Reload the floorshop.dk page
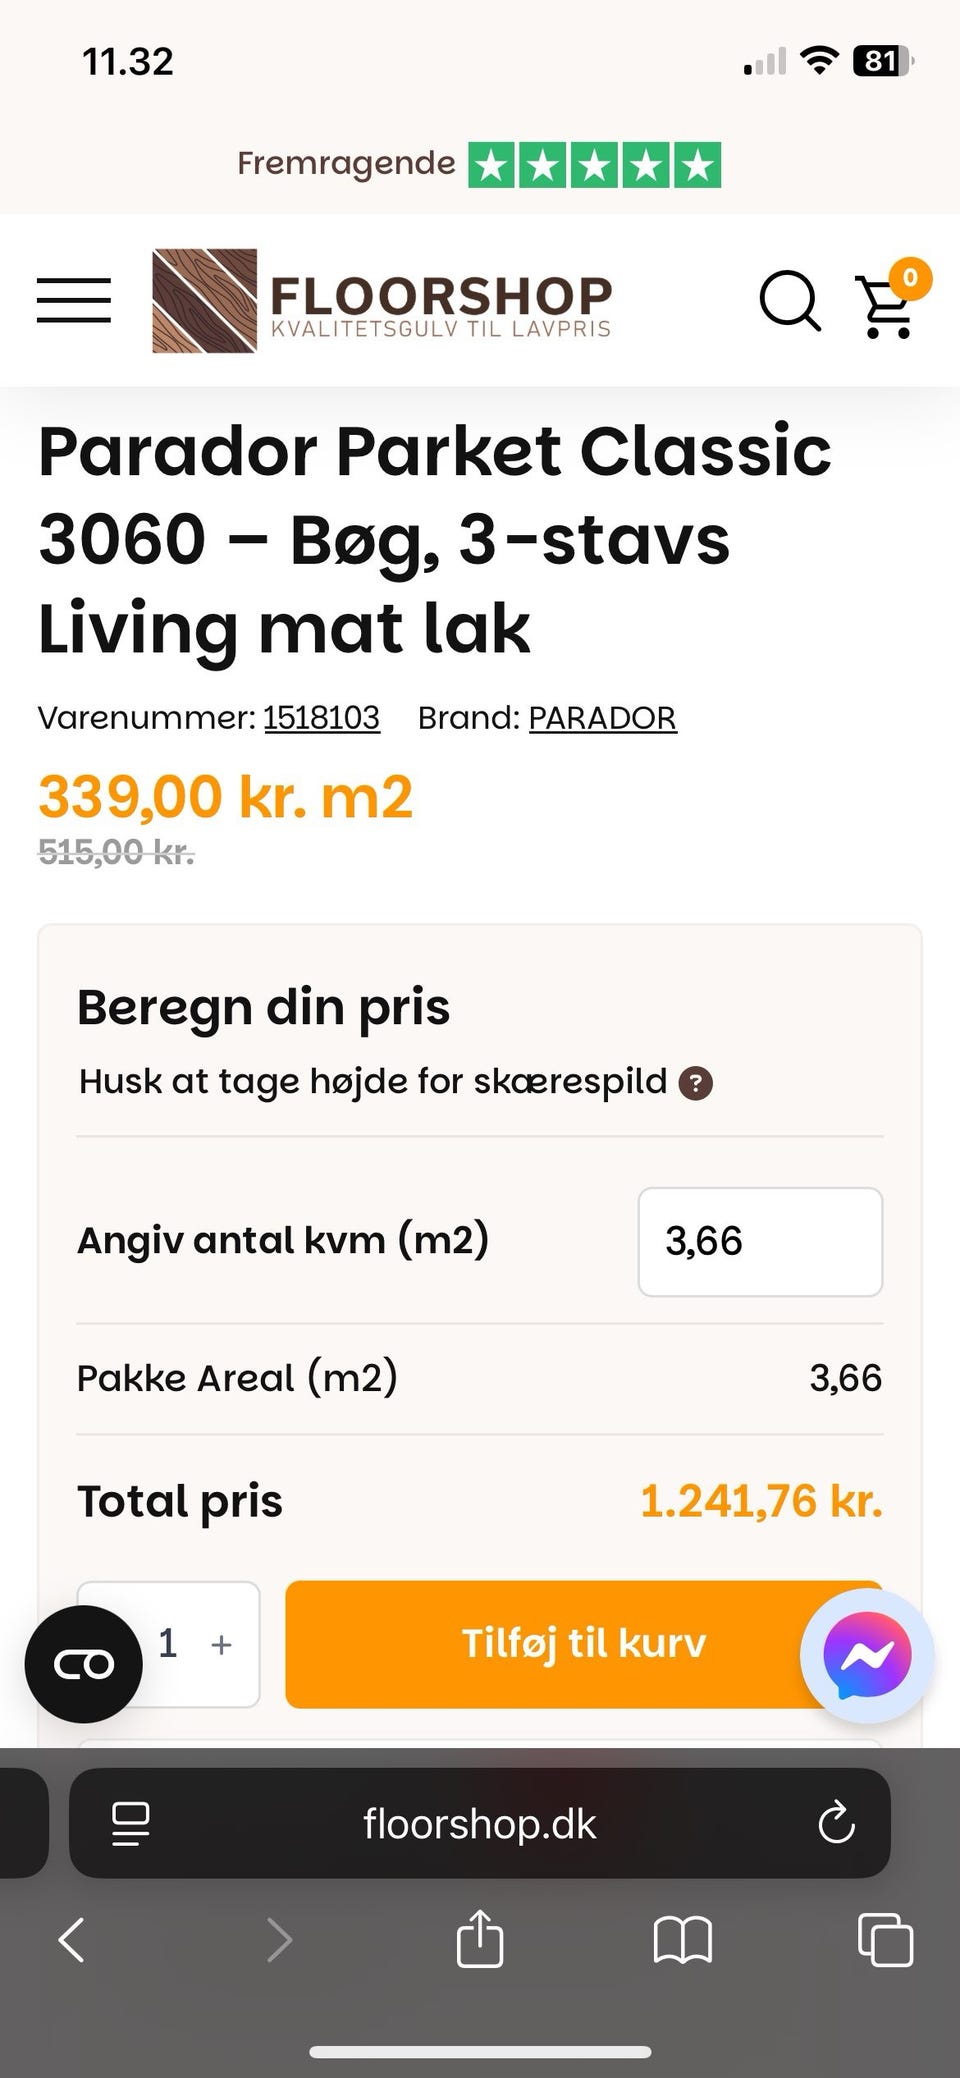This screenshot has height=2078, width=960. coord(836,1823)
